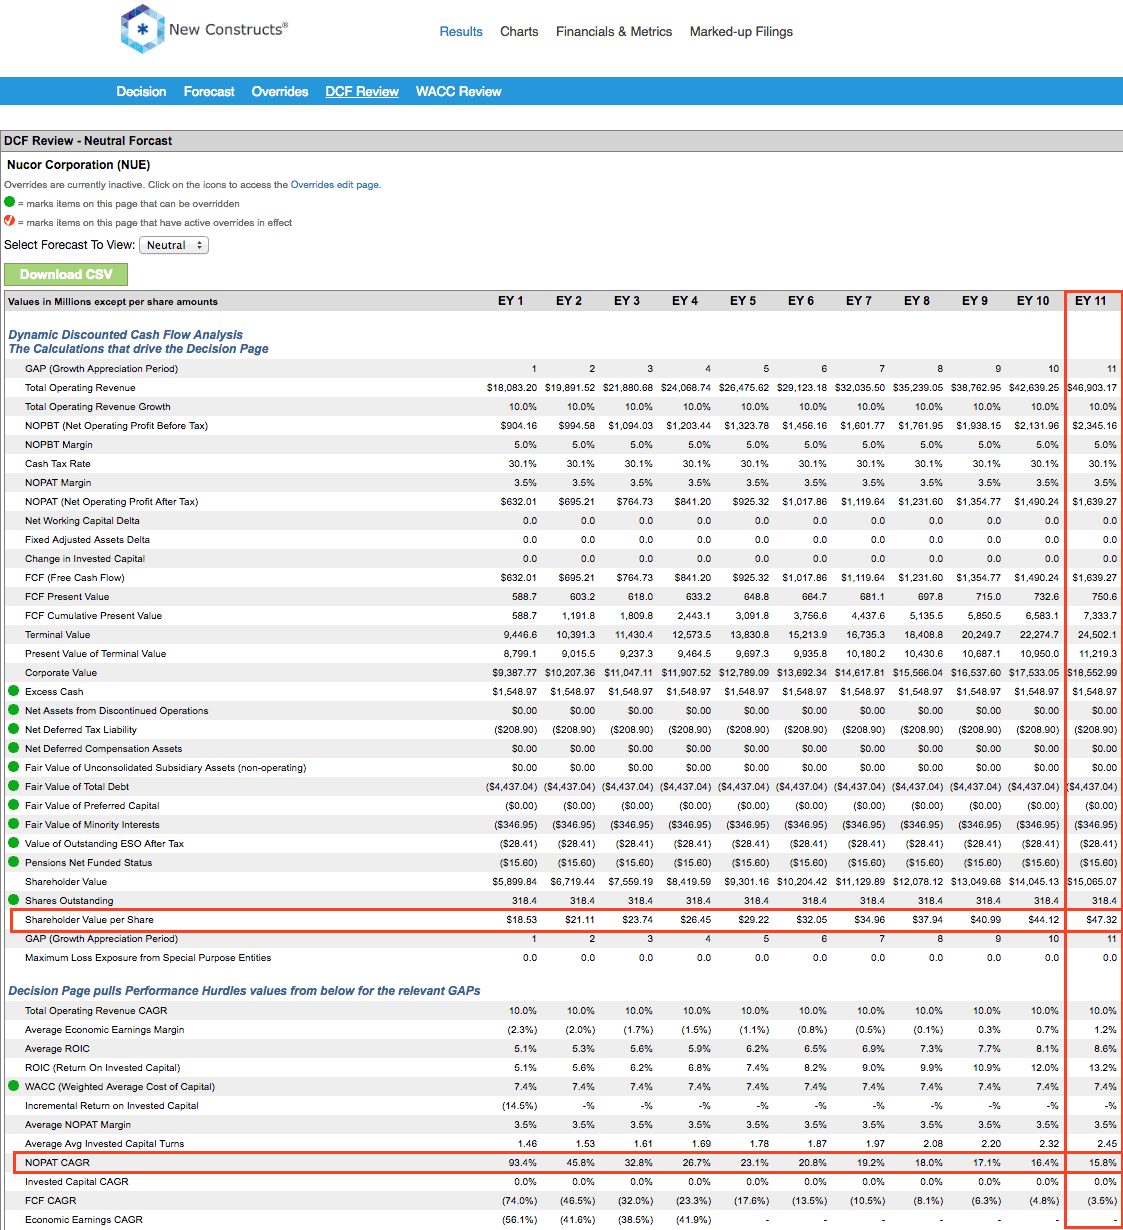Click the Shareholder Value row label
Screen dimensions: 1123x1230
pyautogui.click(x=66, y=881)
